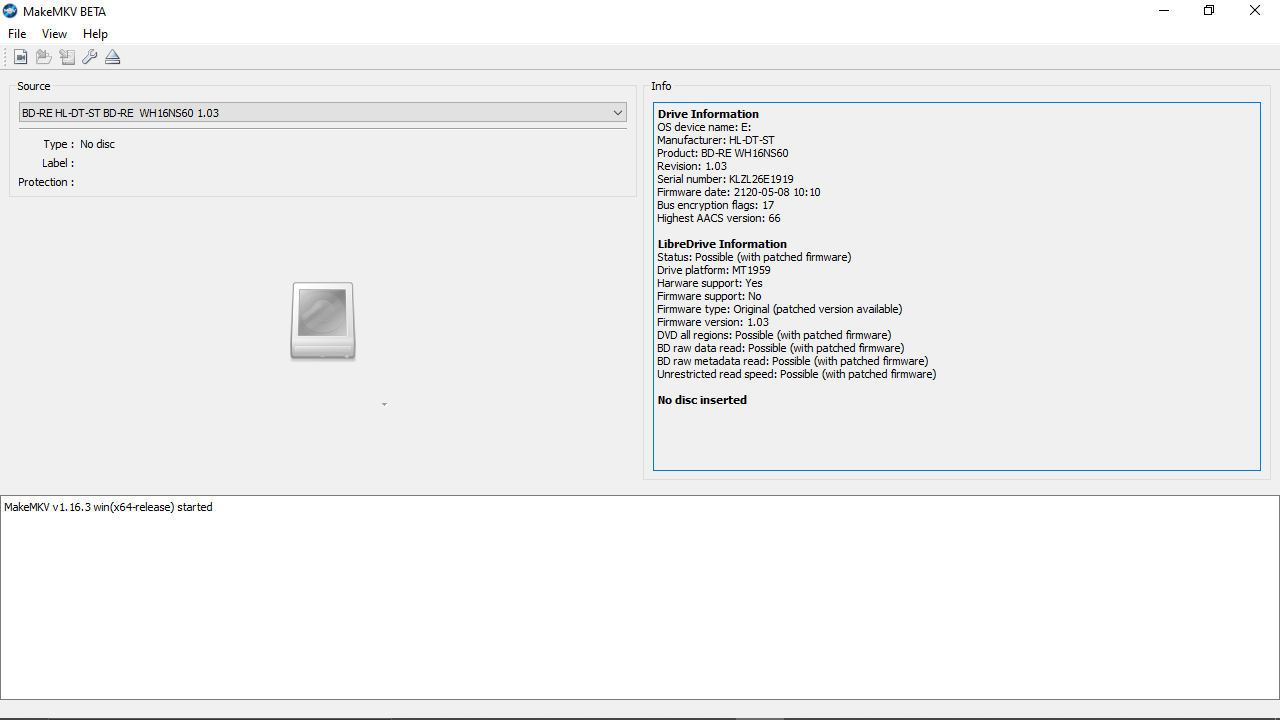Image resolution: width=1280 pixels, height=720 pixels.
Task: Click the "Drive Information" heading
Action: (708, 114)
